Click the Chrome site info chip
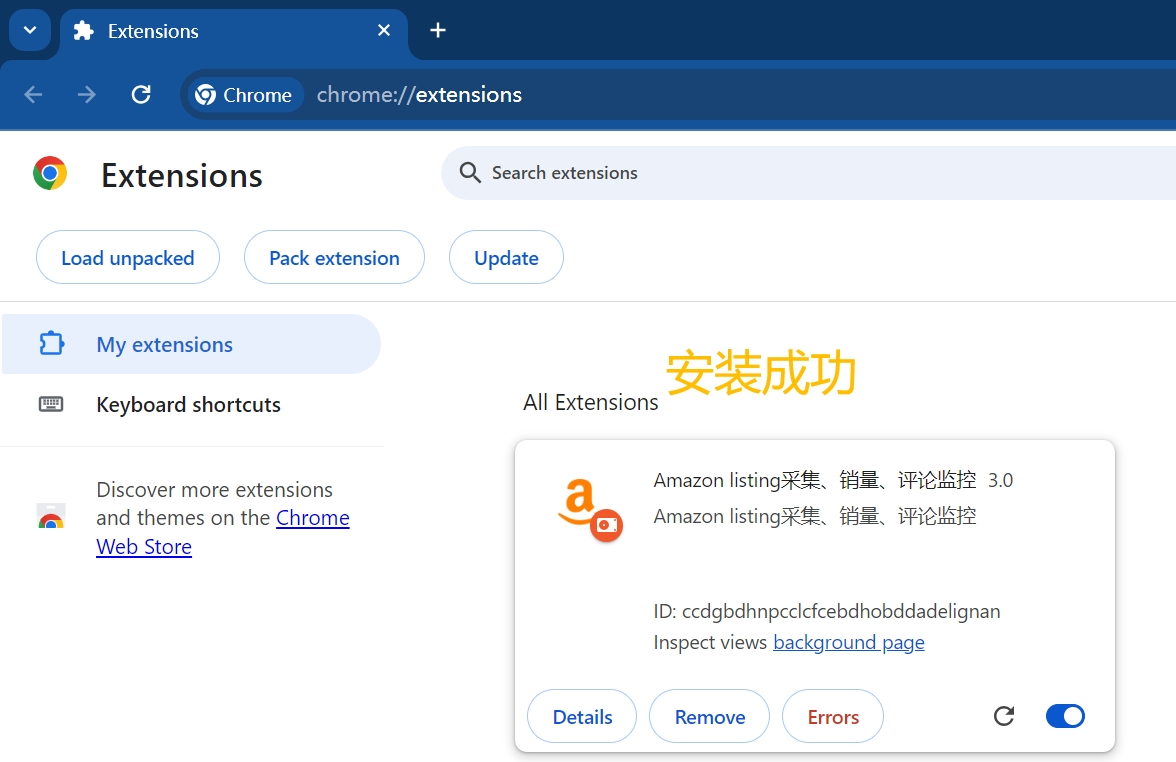This screenshot has height=762, width=1176. pos(244,95)
